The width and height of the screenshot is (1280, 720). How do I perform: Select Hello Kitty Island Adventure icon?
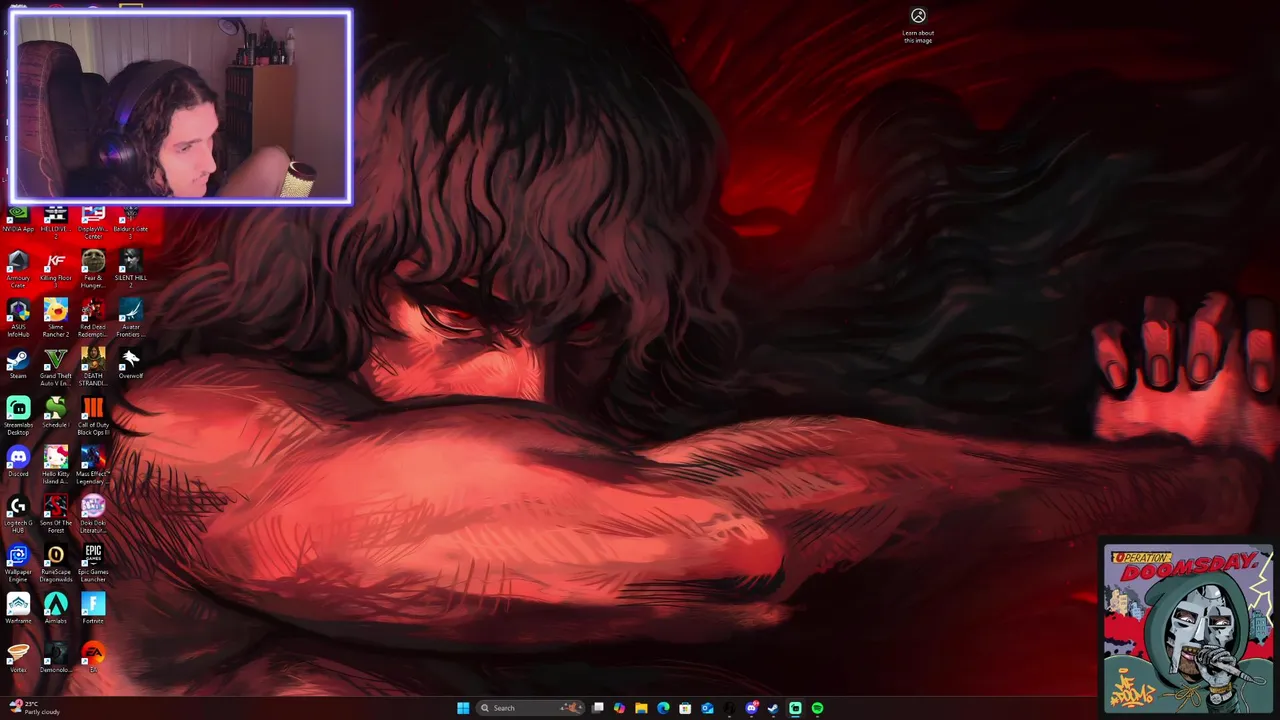[55, 465]
